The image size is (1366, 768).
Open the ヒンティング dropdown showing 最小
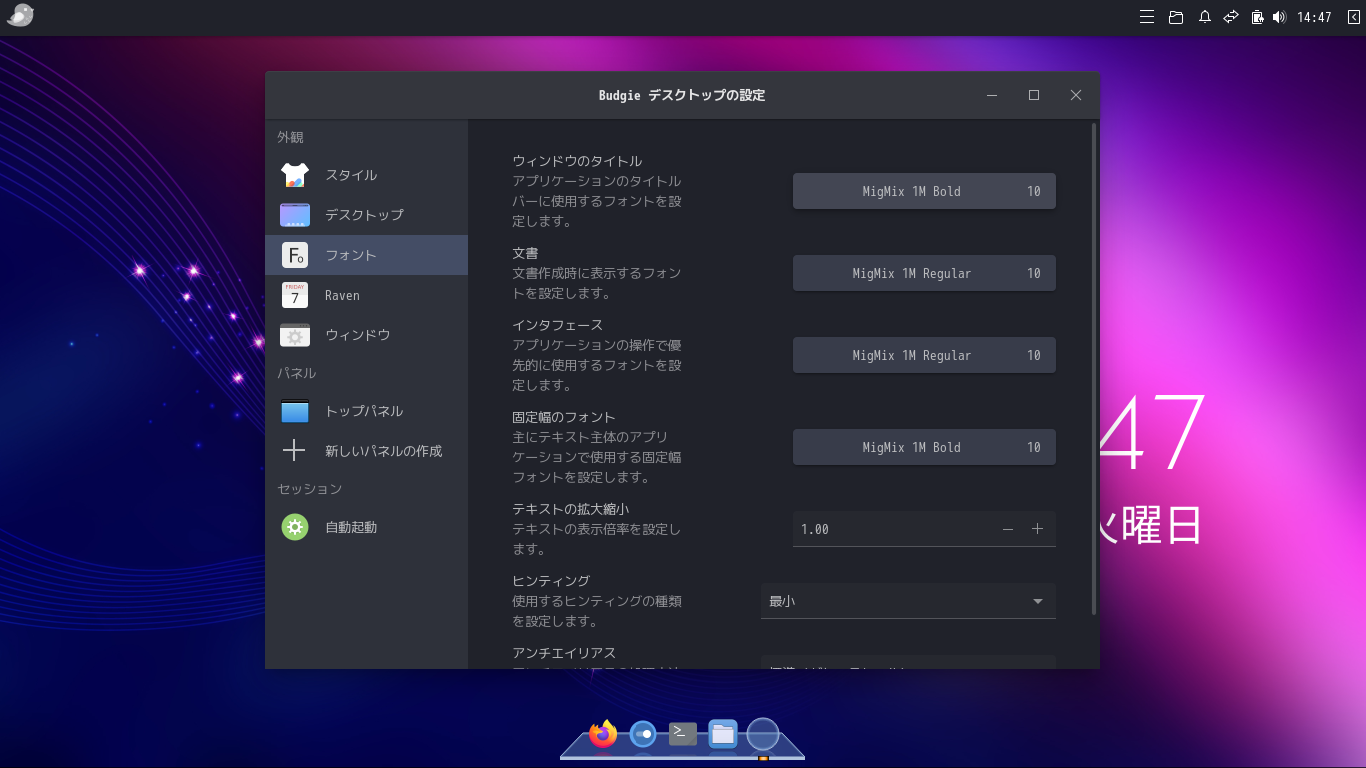[x=908, y=601]
